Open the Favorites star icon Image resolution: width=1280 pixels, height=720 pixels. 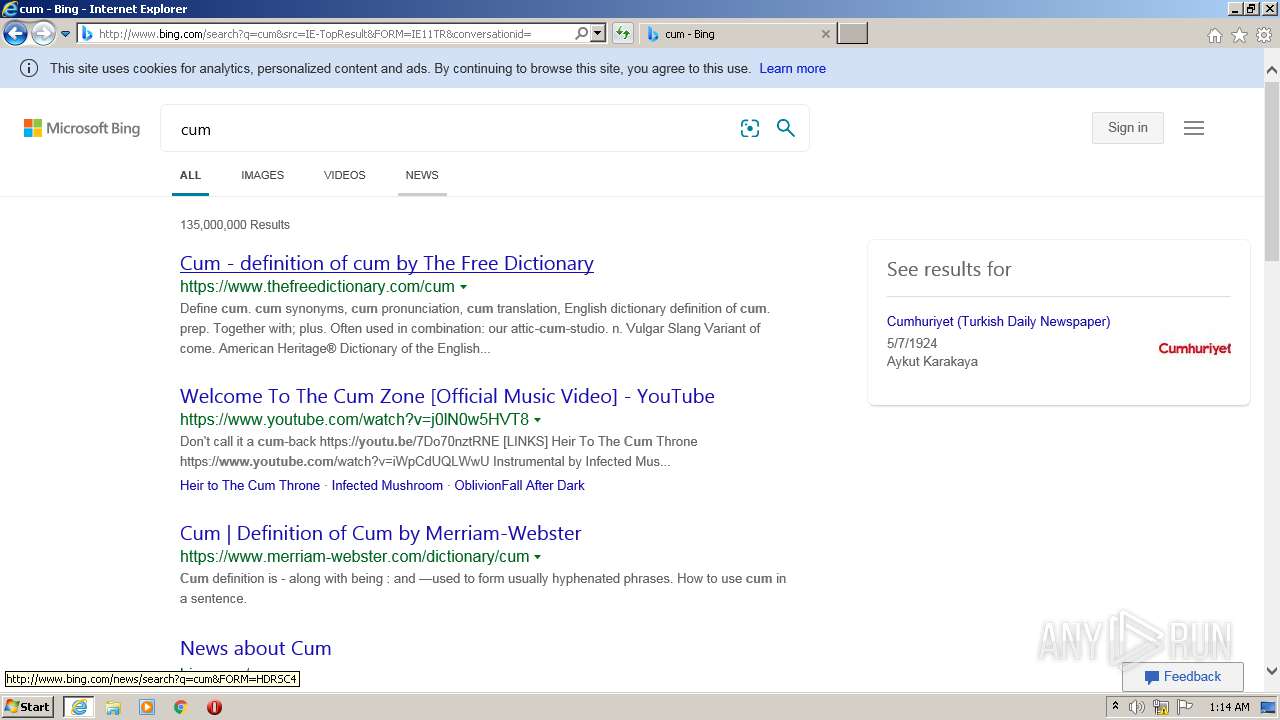[1239, 35]
